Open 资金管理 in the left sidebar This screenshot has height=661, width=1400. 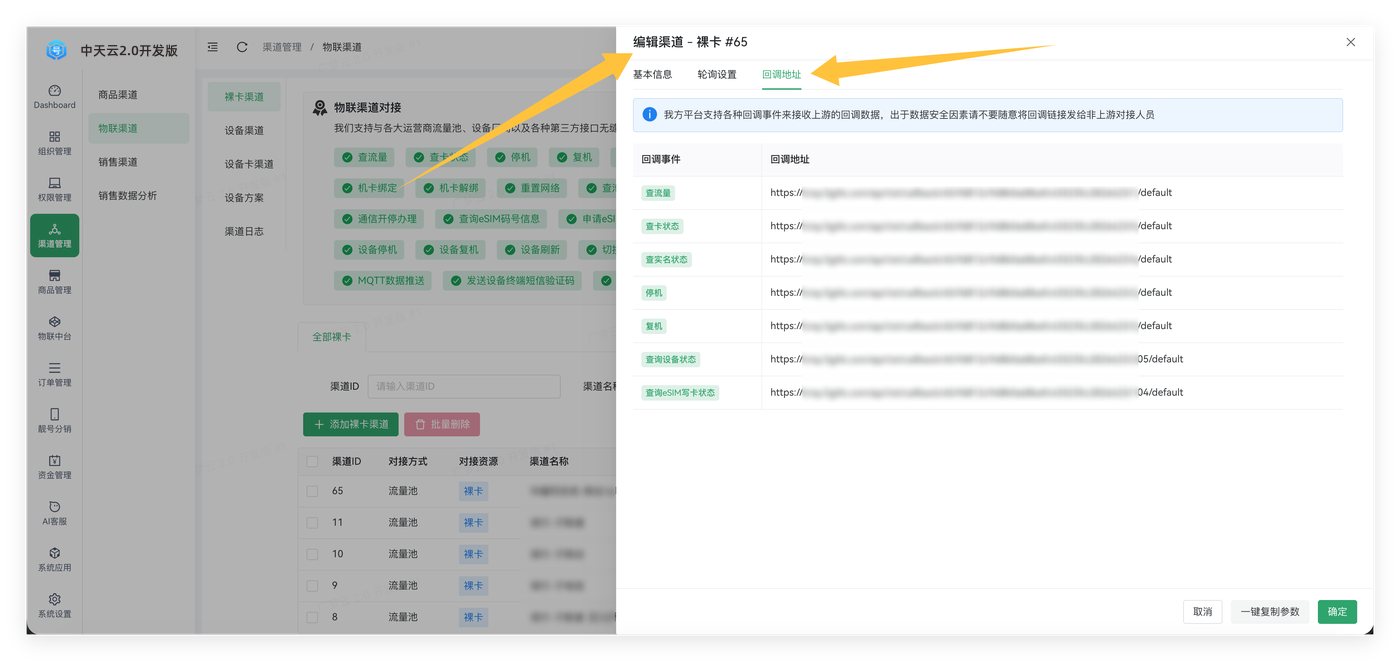pos(54,467)
